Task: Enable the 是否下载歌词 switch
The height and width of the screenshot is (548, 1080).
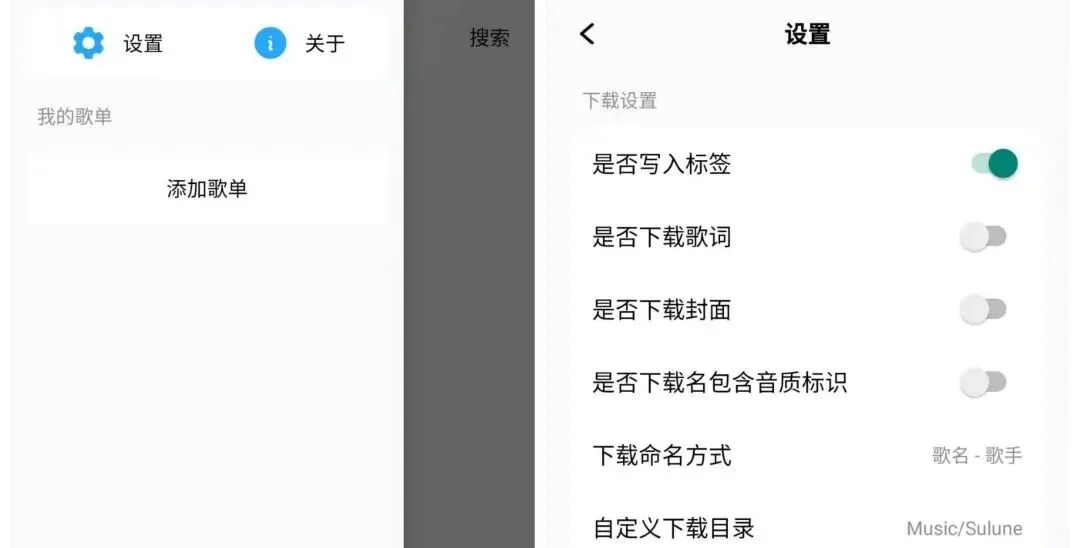Action: click(983, 237)
